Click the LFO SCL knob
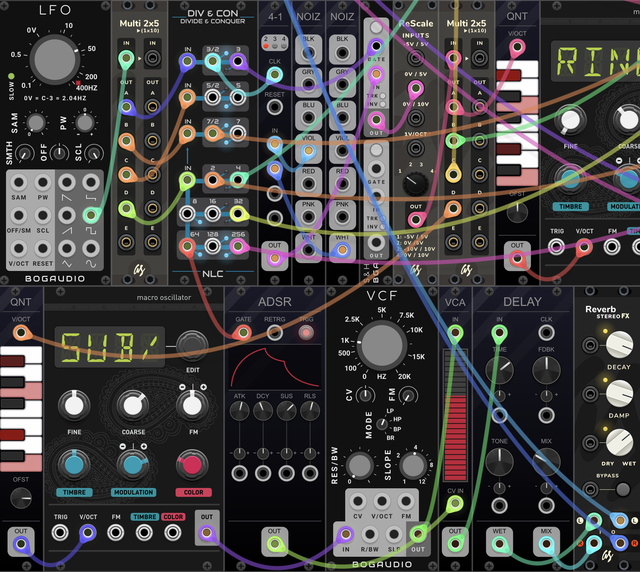 (94, 154)
